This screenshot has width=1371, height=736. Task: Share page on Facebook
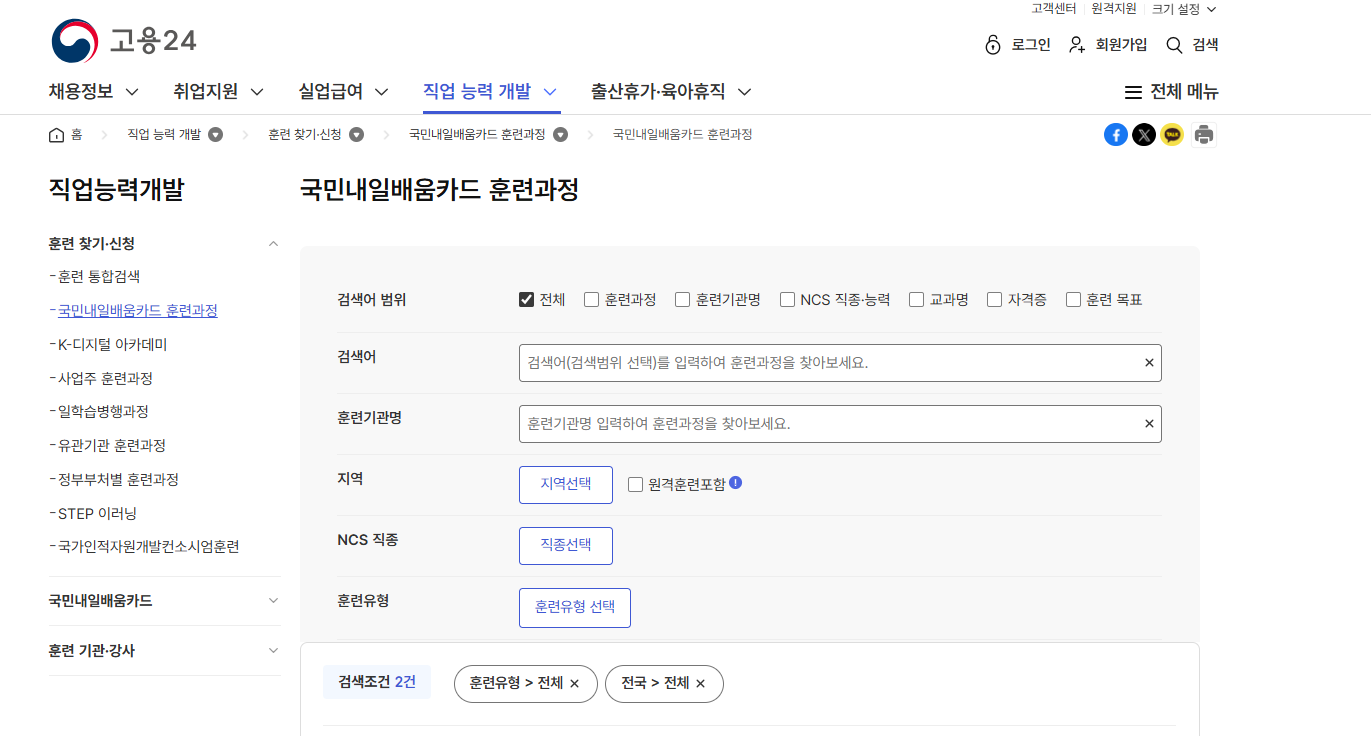(1116, 135)
